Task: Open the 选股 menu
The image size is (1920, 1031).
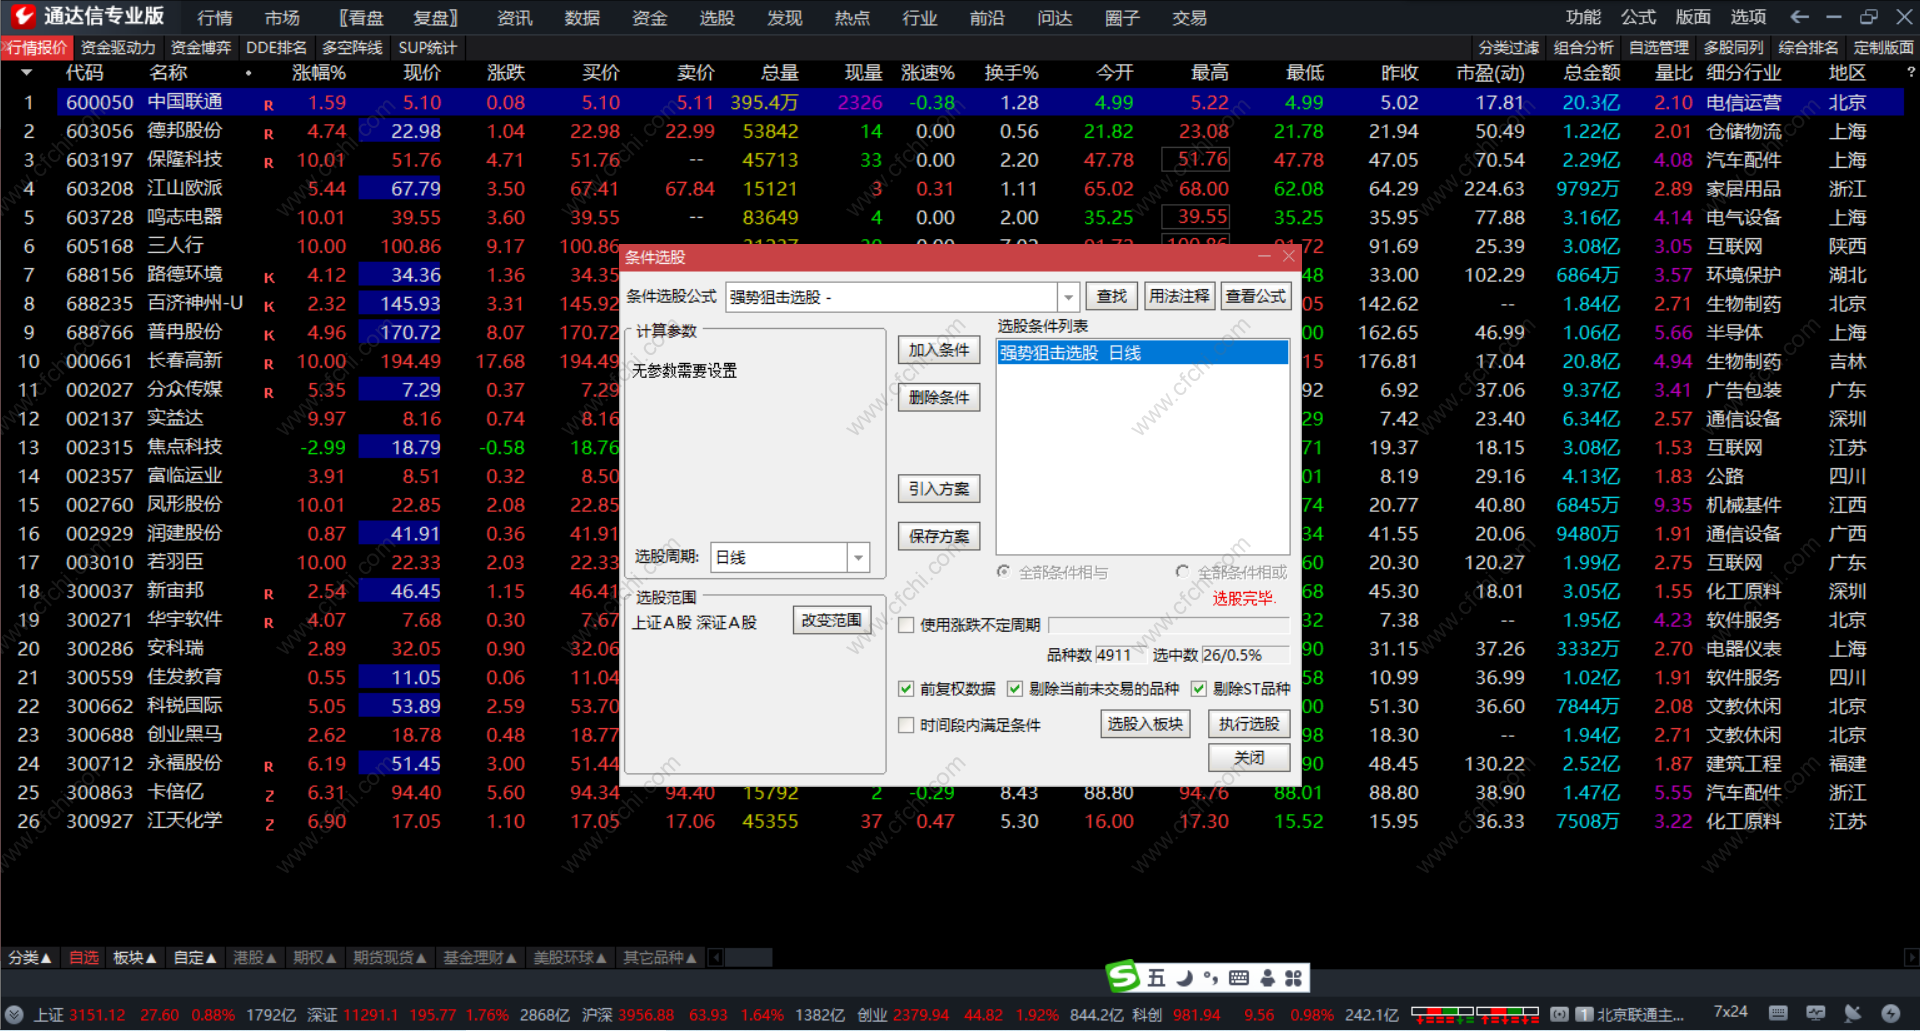Action: [x=717, y=18]
